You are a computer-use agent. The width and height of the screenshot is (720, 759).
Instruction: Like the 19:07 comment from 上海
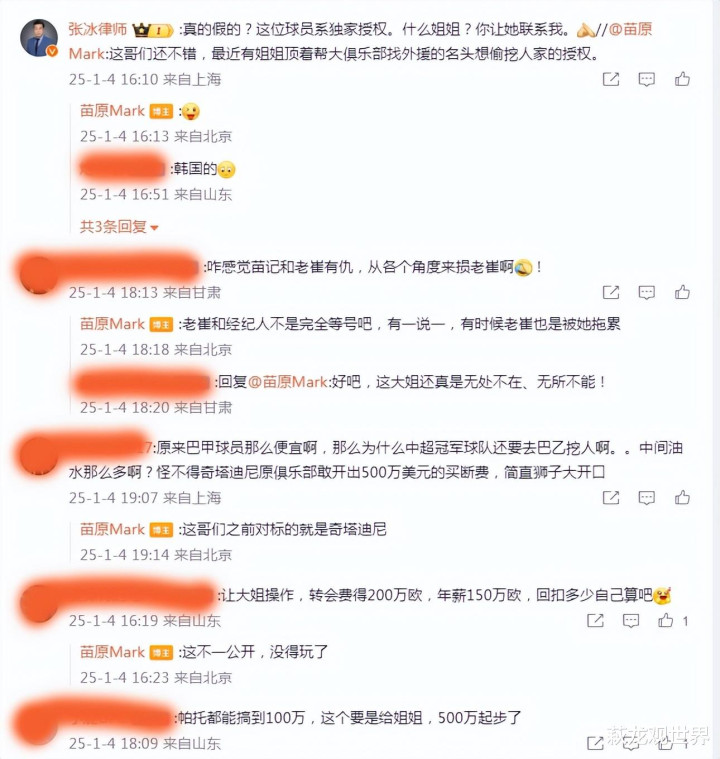(682, 497)
